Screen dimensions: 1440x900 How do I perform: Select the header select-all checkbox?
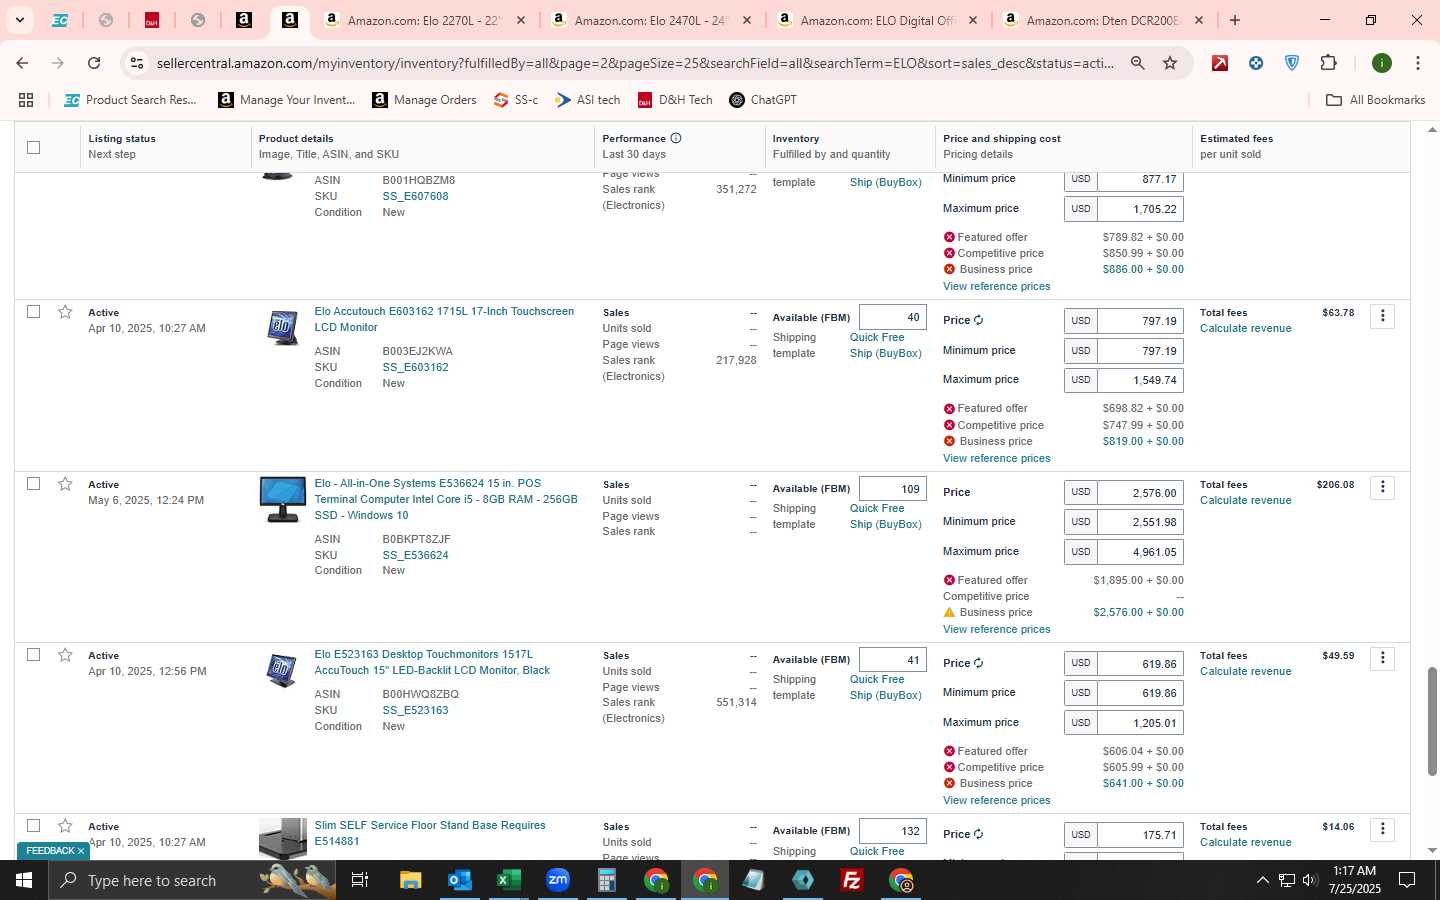click(x=33, y=147)
